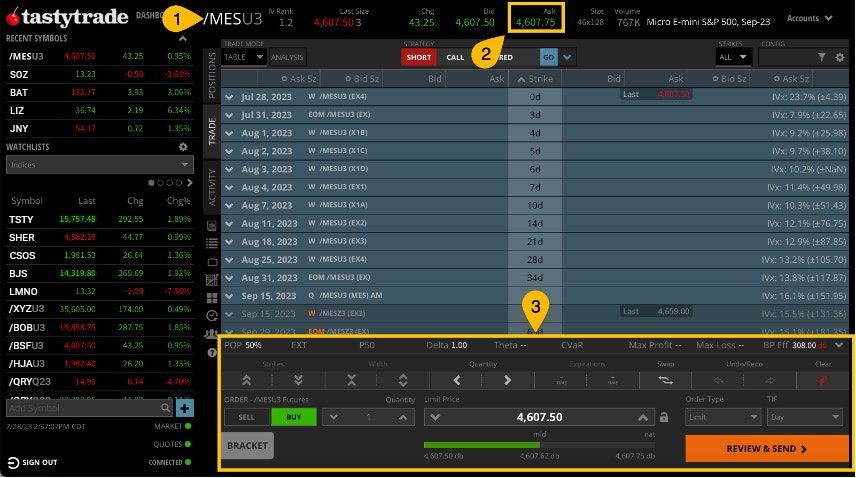This screenshot has height=478, width=856.
Task: Open the Positions tab
Action: (212, 75)
